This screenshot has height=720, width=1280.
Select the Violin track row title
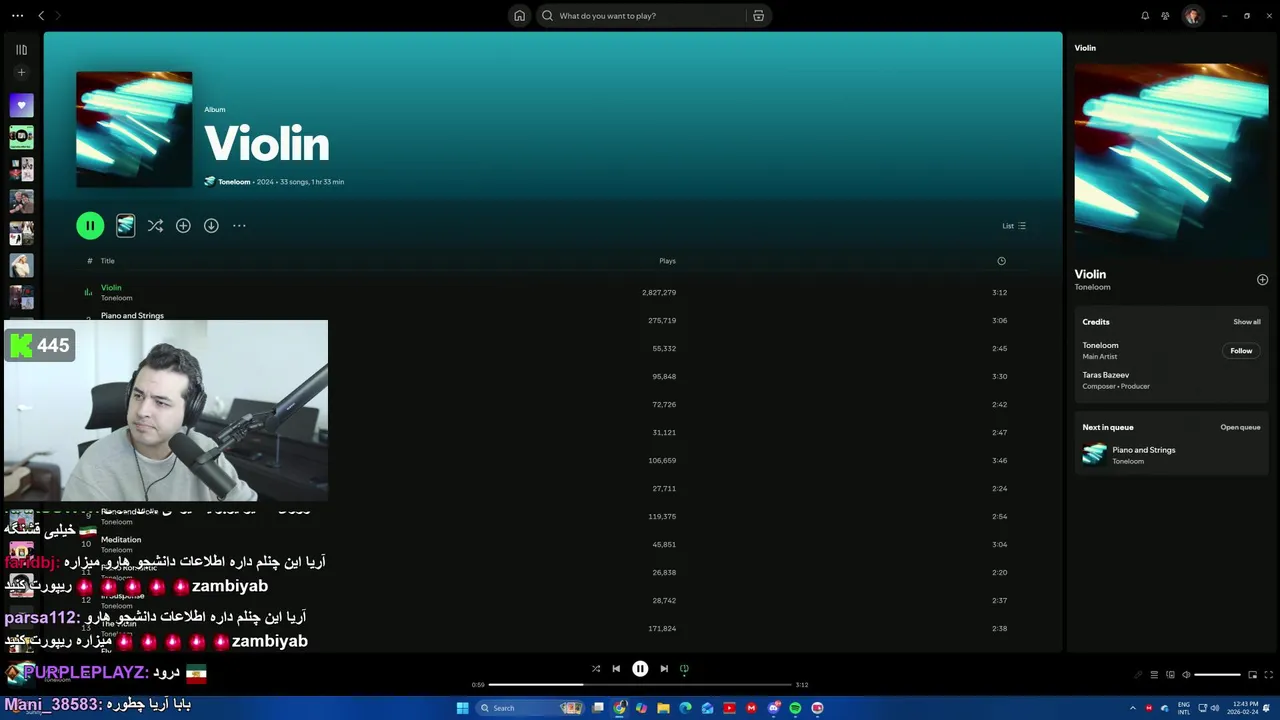click(x=111, y=288)
